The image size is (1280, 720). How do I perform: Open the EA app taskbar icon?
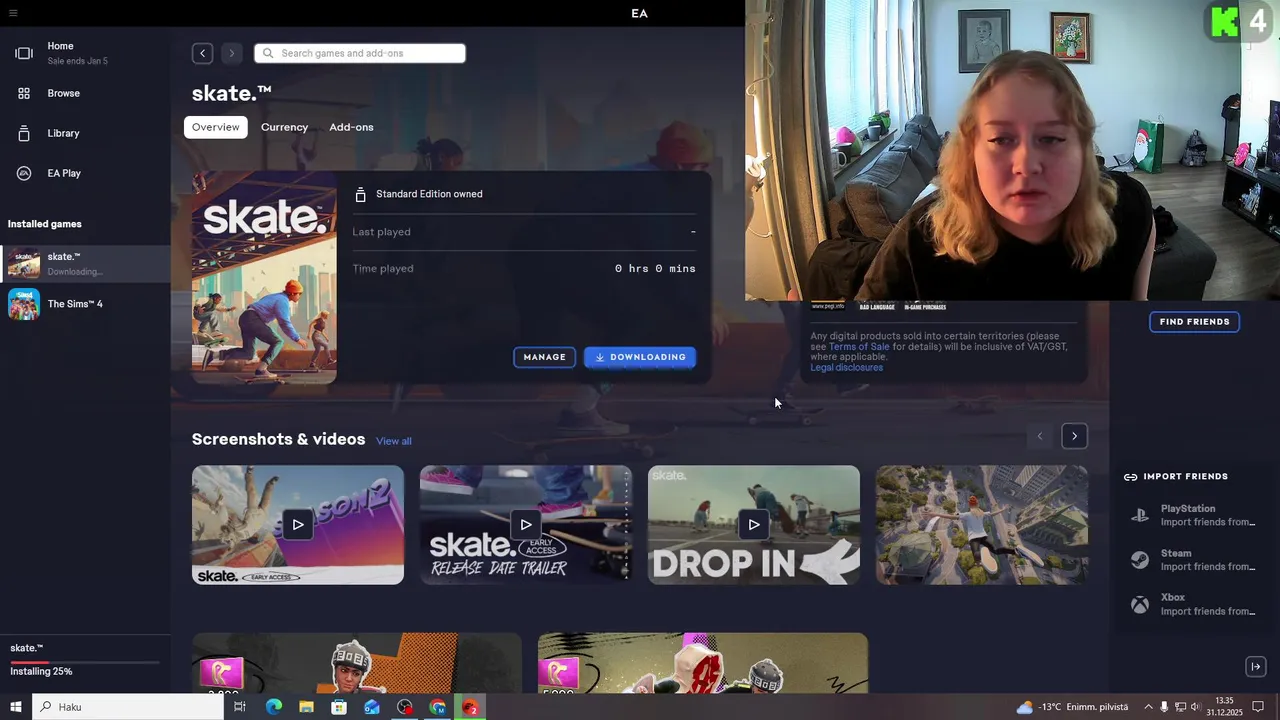[x=470, y=707]
